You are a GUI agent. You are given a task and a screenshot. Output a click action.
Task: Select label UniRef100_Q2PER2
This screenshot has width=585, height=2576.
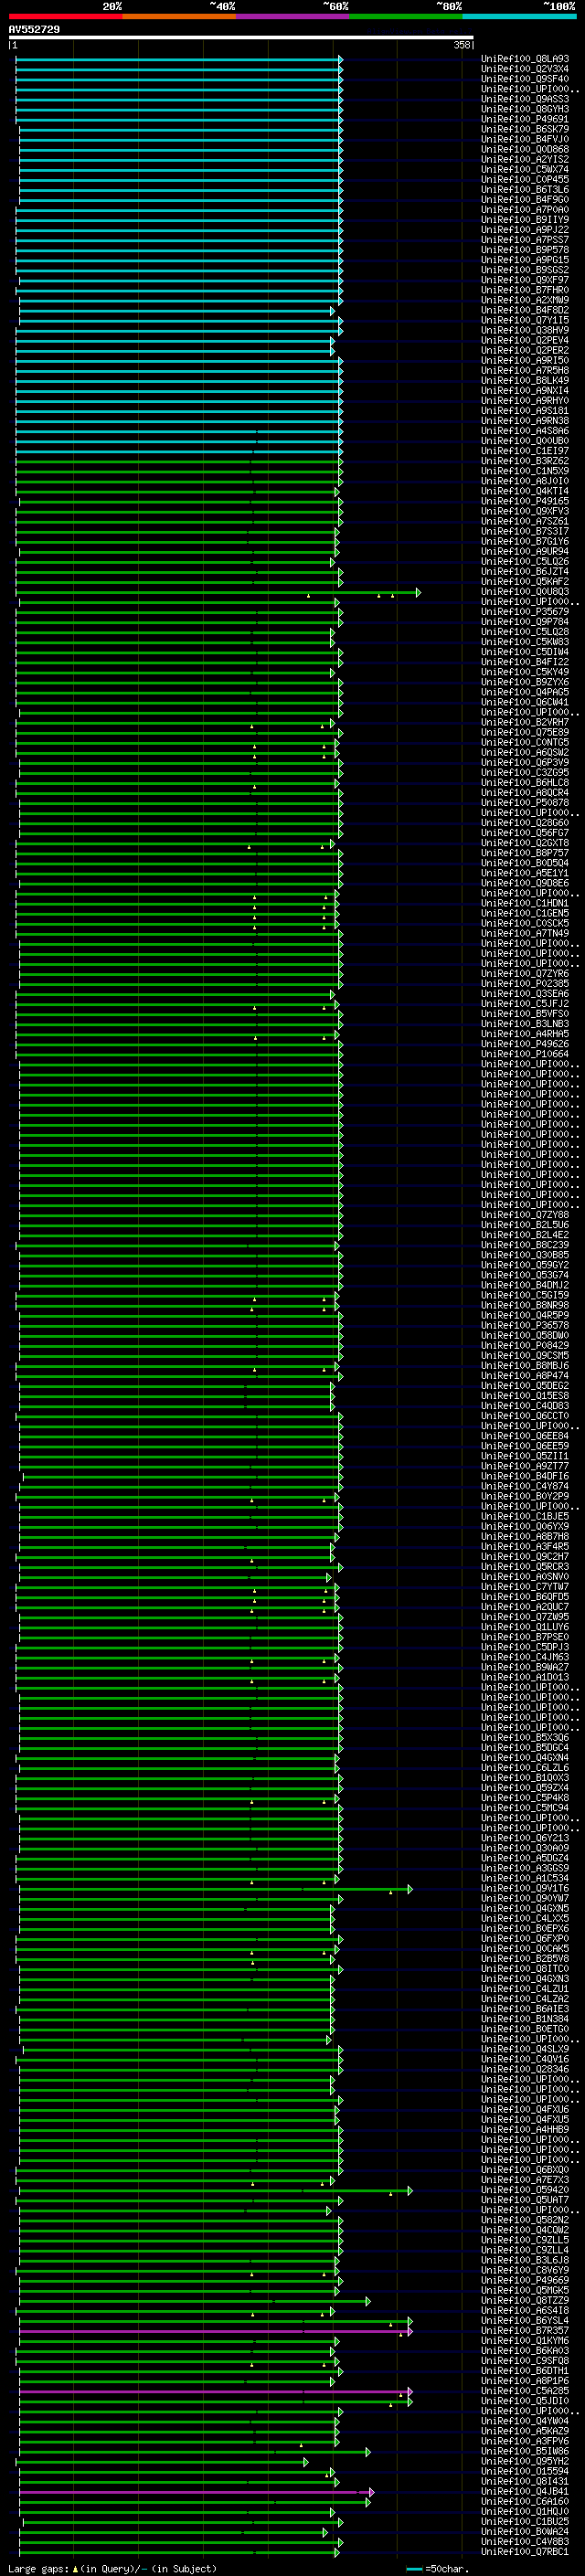click(x=525, y=350)
